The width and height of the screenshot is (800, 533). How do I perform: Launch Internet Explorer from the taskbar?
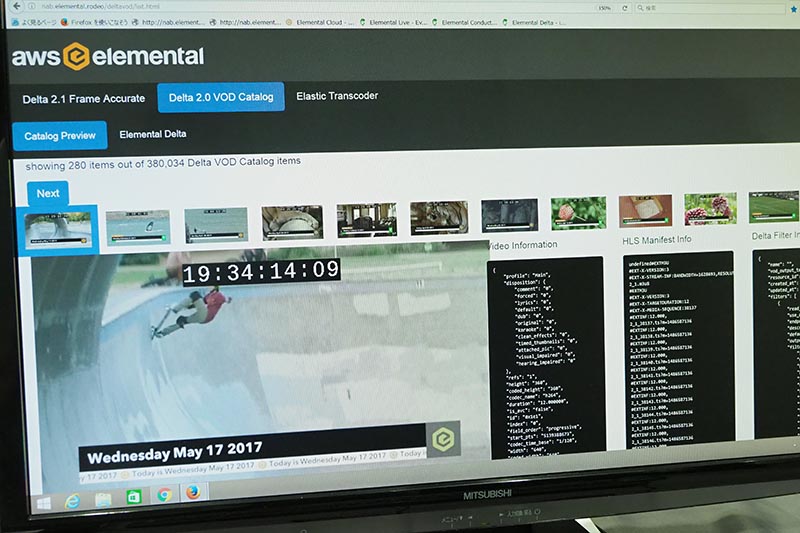pyautogui.click(x=72, y=502)
